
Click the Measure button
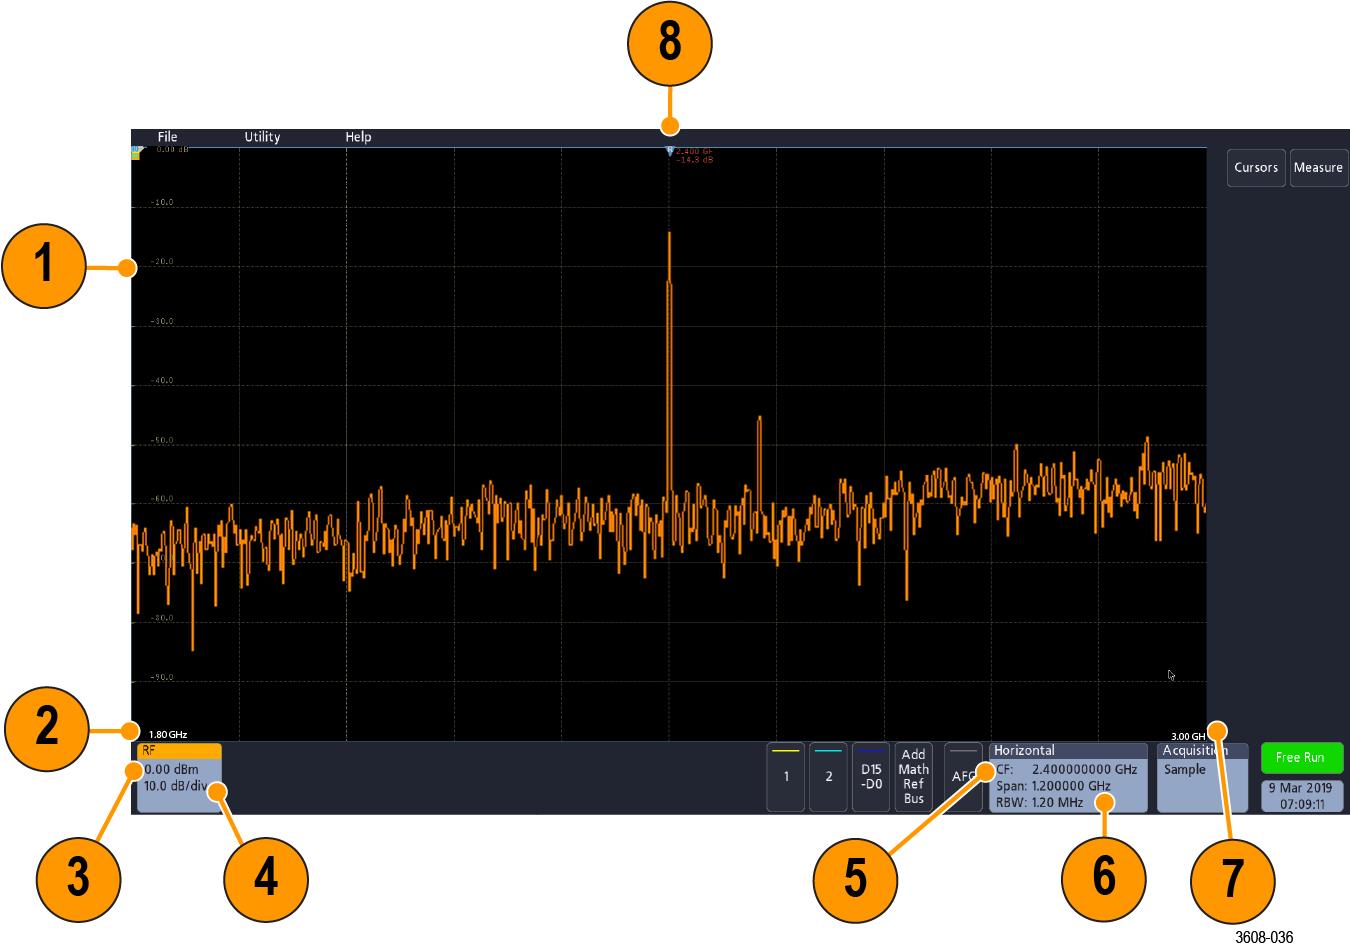click(x=1317, y=168)
